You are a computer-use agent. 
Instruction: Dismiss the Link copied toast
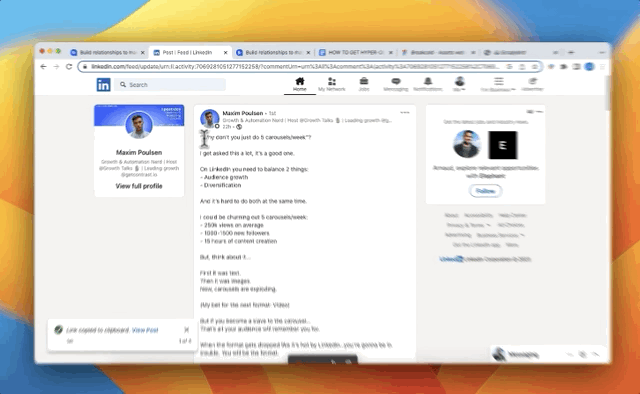[x=186, y=329]
